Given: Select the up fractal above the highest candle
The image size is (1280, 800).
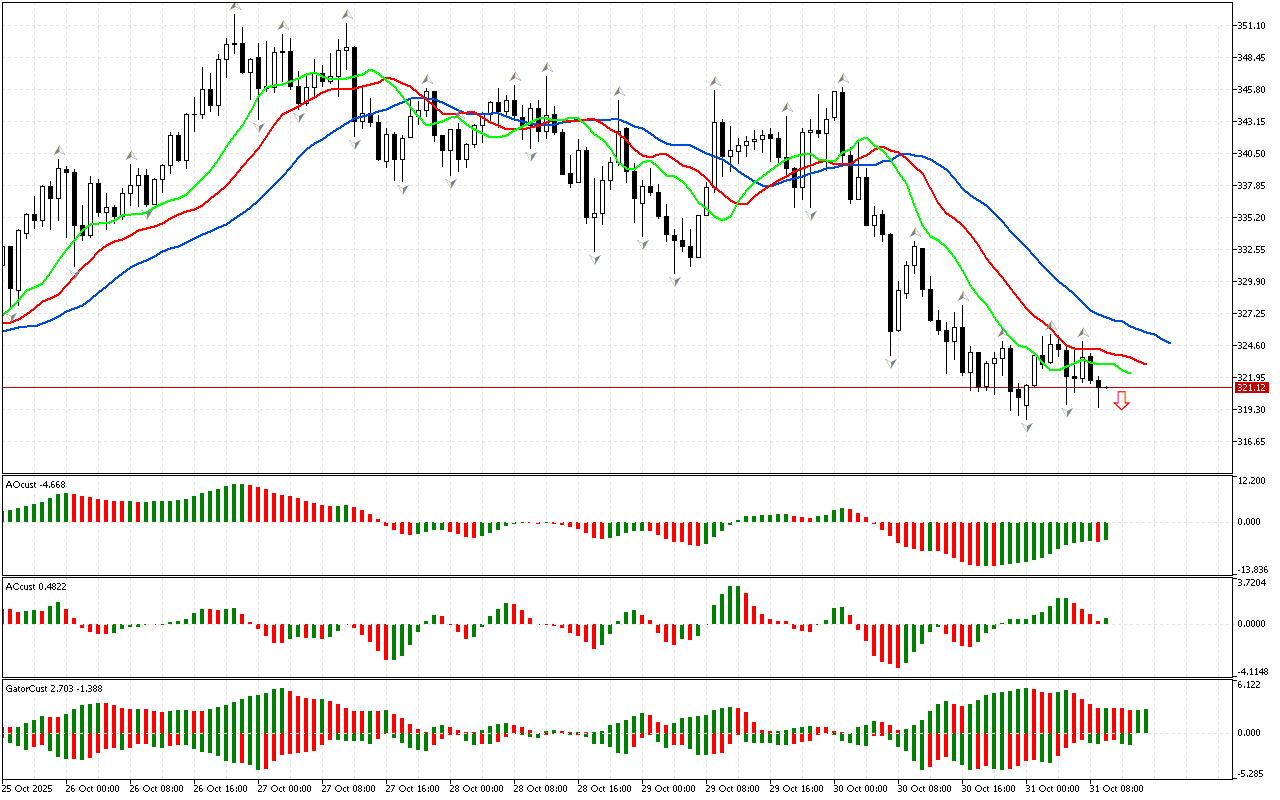Looking at the screenshot, I should [235, 8].
